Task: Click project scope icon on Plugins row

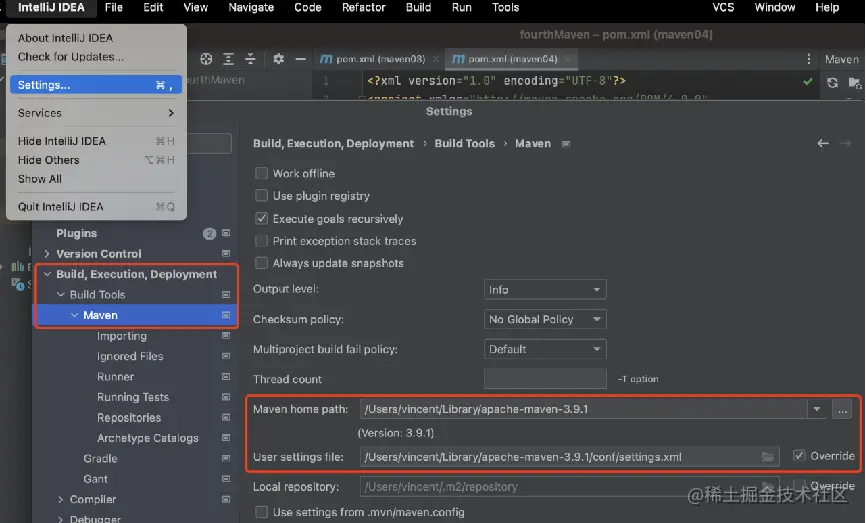Action: point(226,233)
